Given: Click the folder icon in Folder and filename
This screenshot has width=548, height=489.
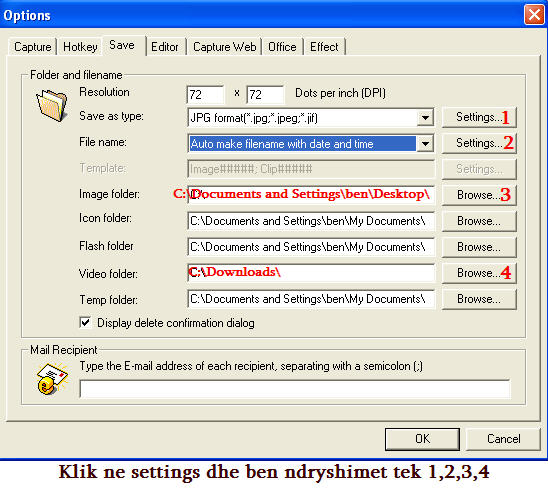Looking at the screenshot, I should pyautogui.click(x=52, y=105).
